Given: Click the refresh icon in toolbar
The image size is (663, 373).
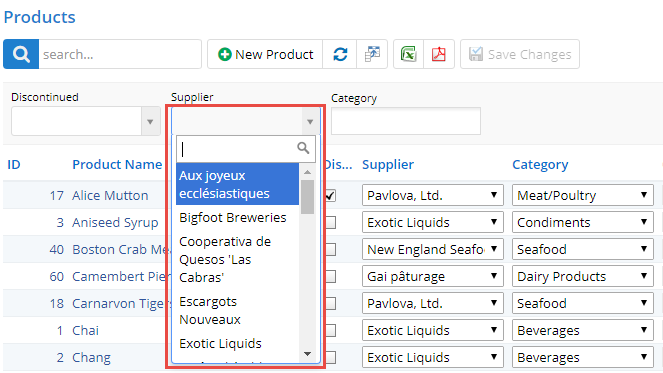Looking at the screenshot, I should tap(340, 54).
